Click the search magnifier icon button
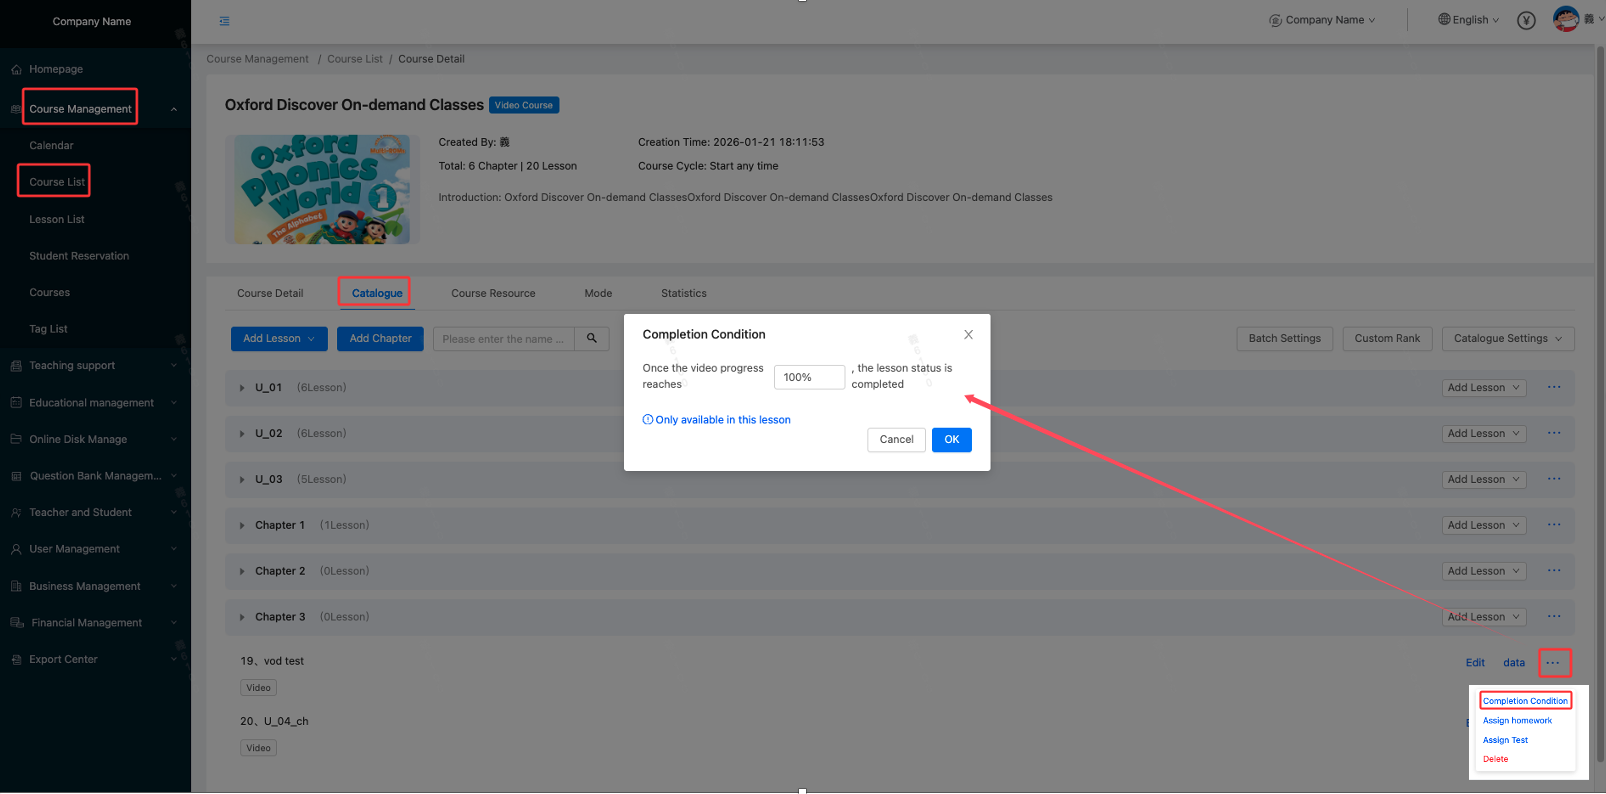 tap(592, 339)
